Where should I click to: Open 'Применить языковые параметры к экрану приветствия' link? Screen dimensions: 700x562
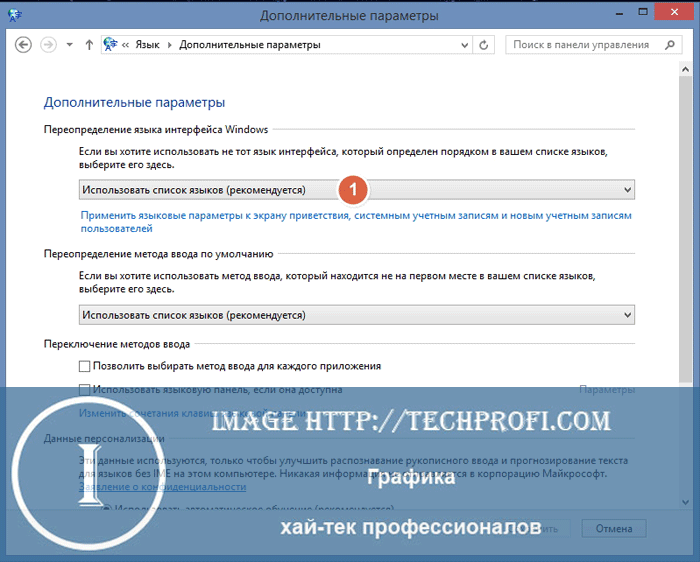click(x=355, y=215)
